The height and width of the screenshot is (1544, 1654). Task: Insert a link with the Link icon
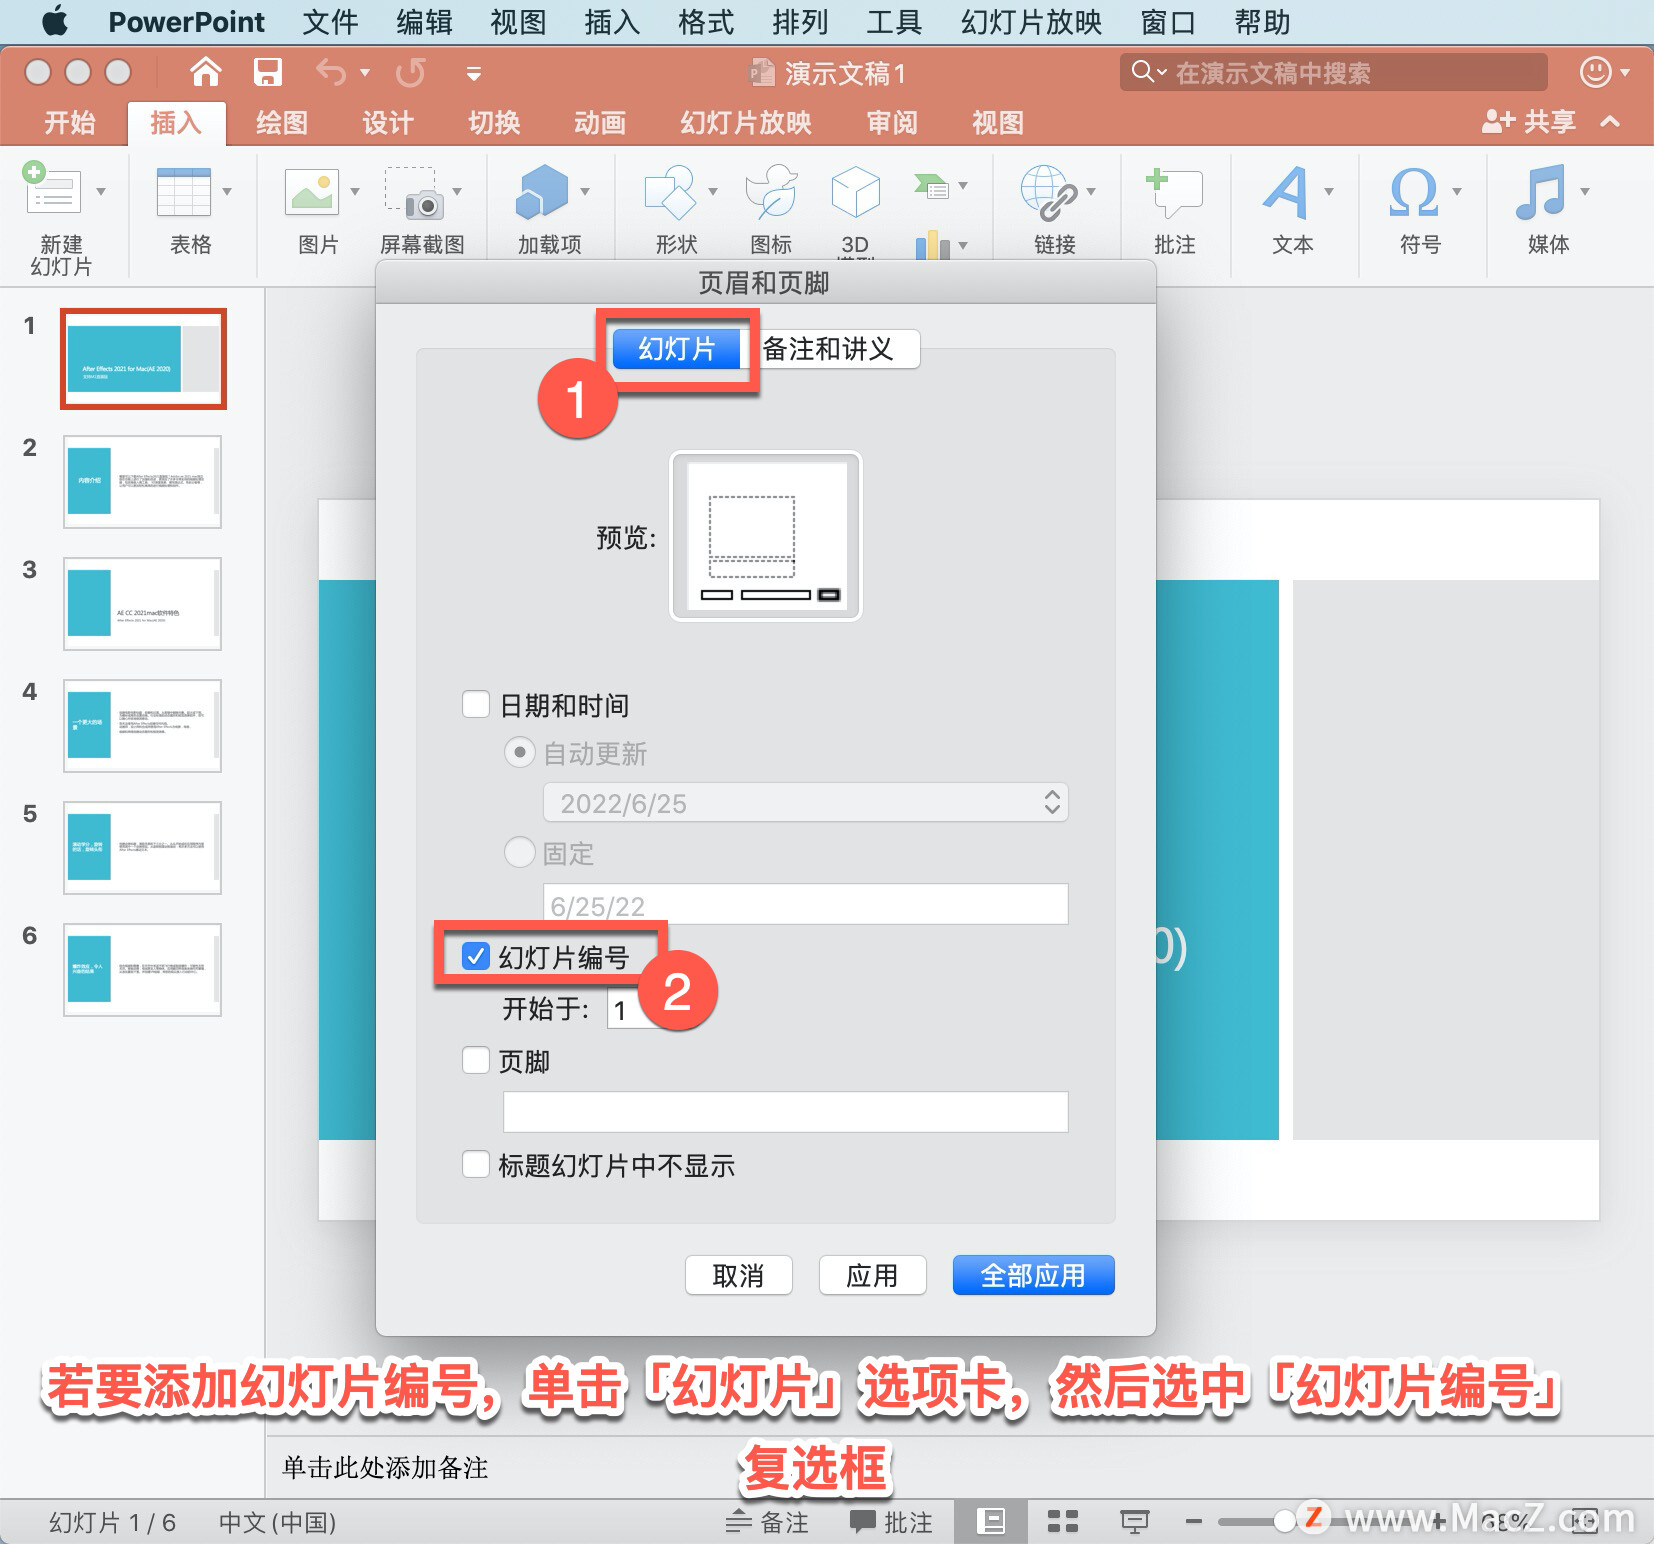(1048, 192)
